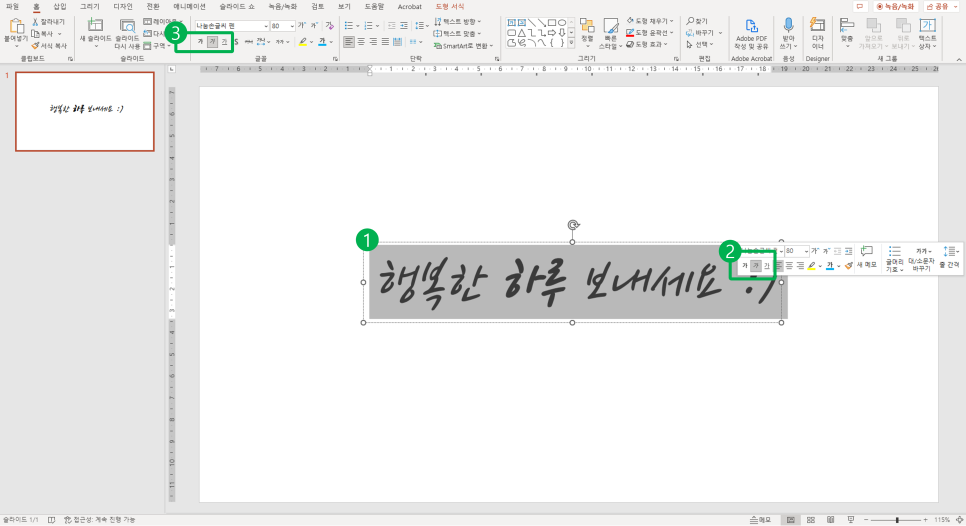This screenshot has width=966, height=526.
Task: Expand the shapes gallery more arrow
Action: point(572,44)
